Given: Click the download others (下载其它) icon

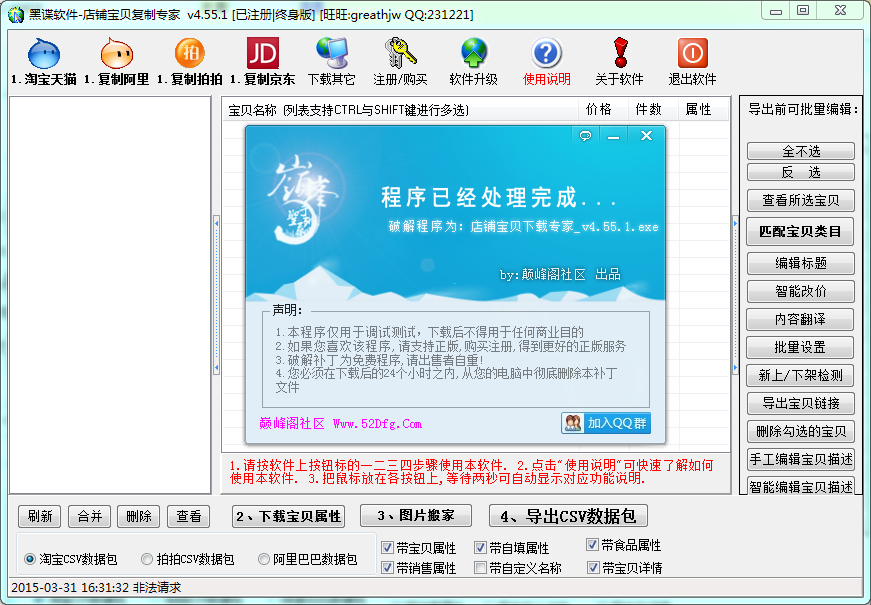Looking at the screenshot, I should coord(332,61).
